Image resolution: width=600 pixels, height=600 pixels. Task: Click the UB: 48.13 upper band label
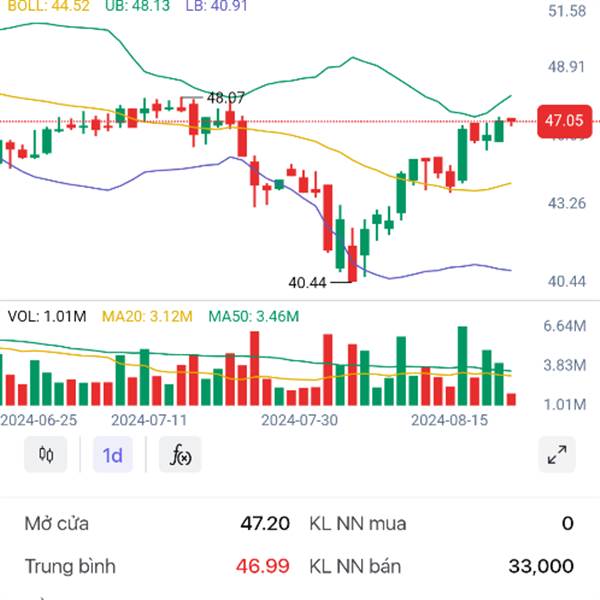(x=138, y=6)
